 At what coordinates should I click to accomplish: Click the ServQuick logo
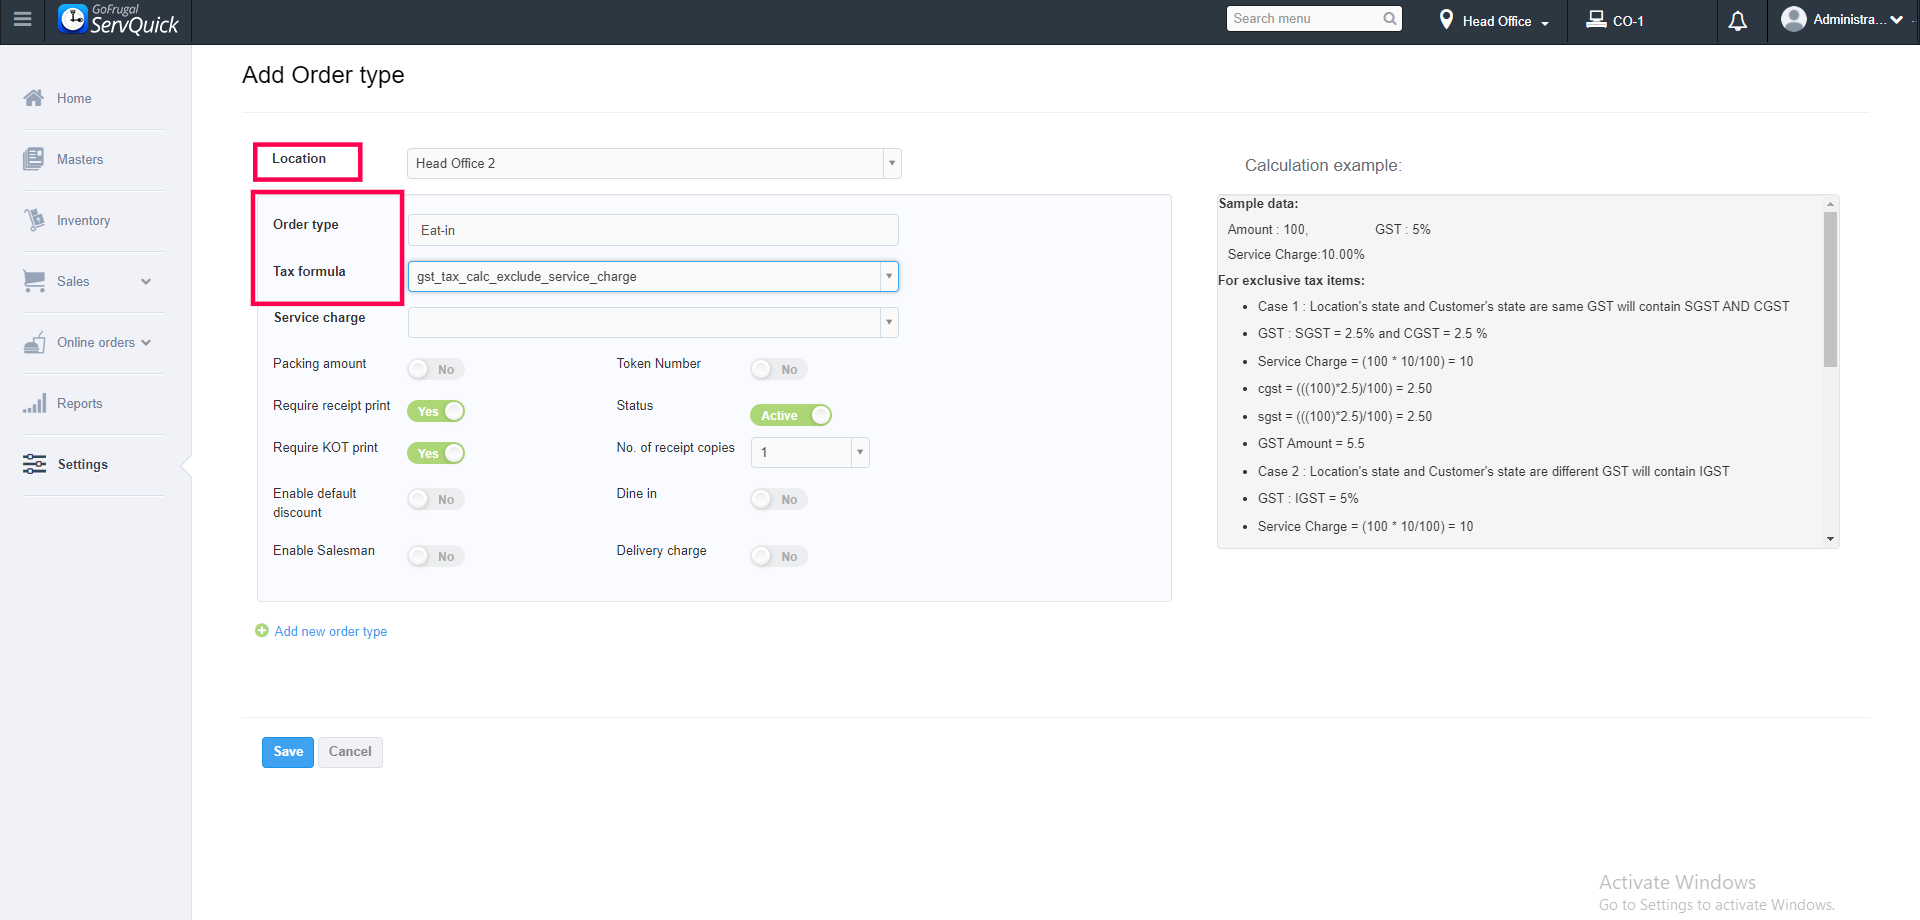coord(118,20)
